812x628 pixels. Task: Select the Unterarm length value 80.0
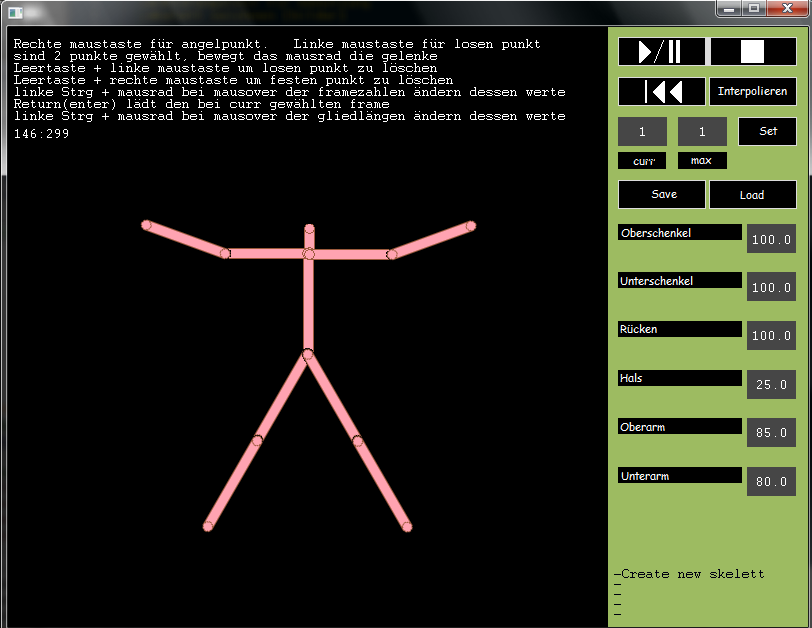(771, 482)
